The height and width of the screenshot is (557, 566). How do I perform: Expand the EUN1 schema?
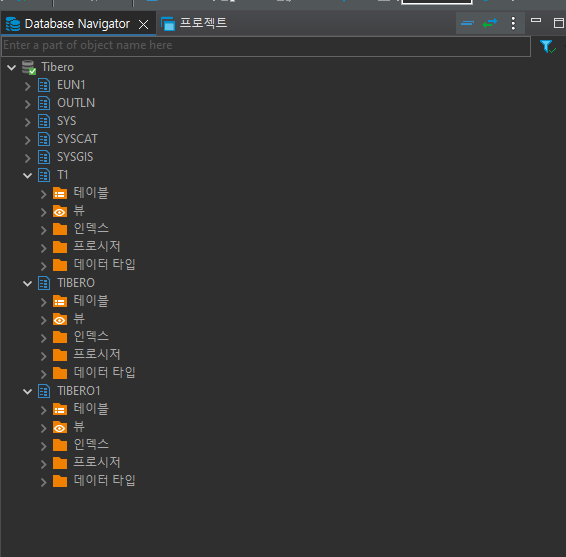point(27,86)
